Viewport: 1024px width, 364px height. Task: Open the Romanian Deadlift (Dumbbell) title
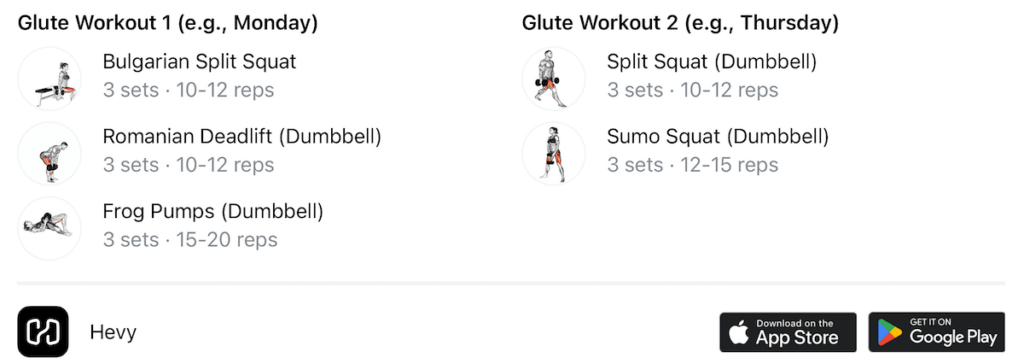[242, 137]
